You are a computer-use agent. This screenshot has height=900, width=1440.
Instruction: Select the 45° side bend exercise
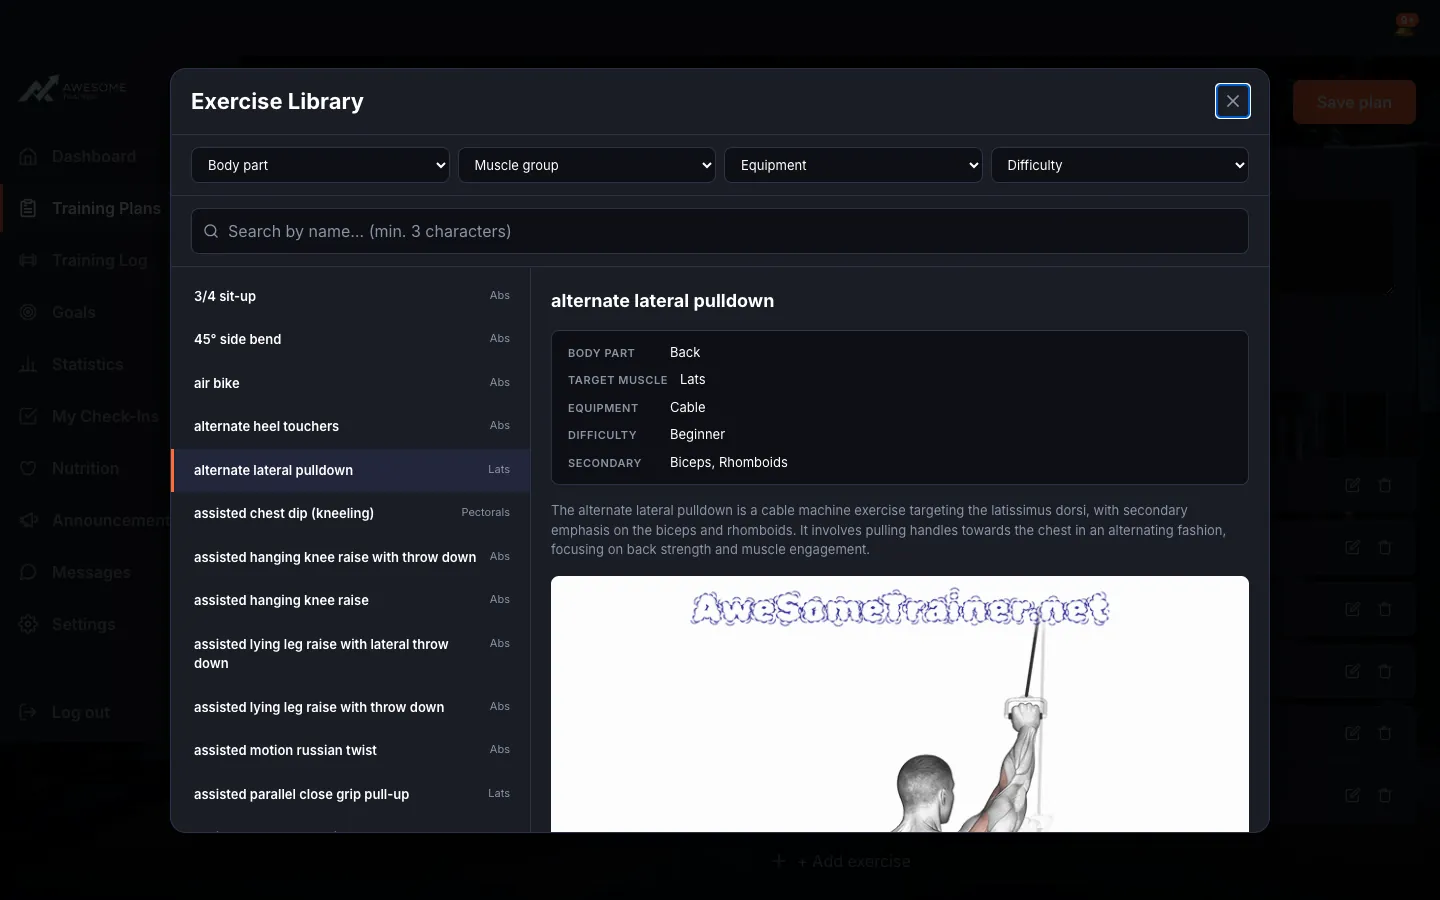click(x=351, y=339)
